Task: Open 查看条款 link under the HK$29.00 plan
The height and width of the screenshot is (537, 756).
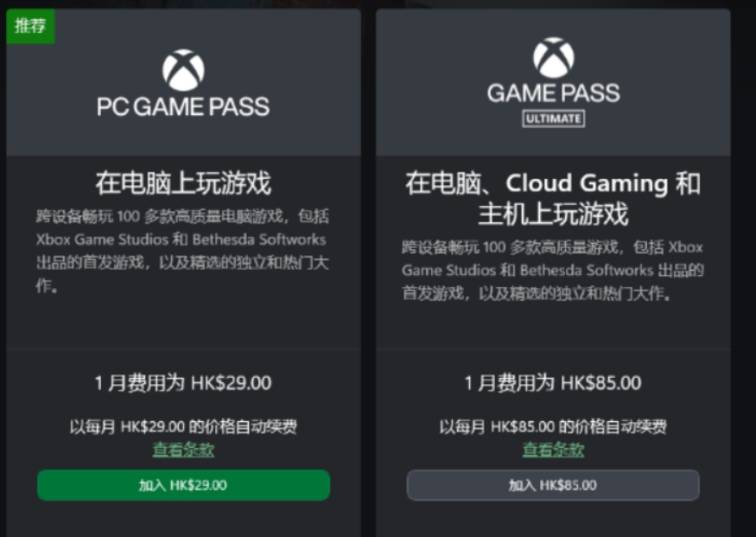Action: point(183,449)
